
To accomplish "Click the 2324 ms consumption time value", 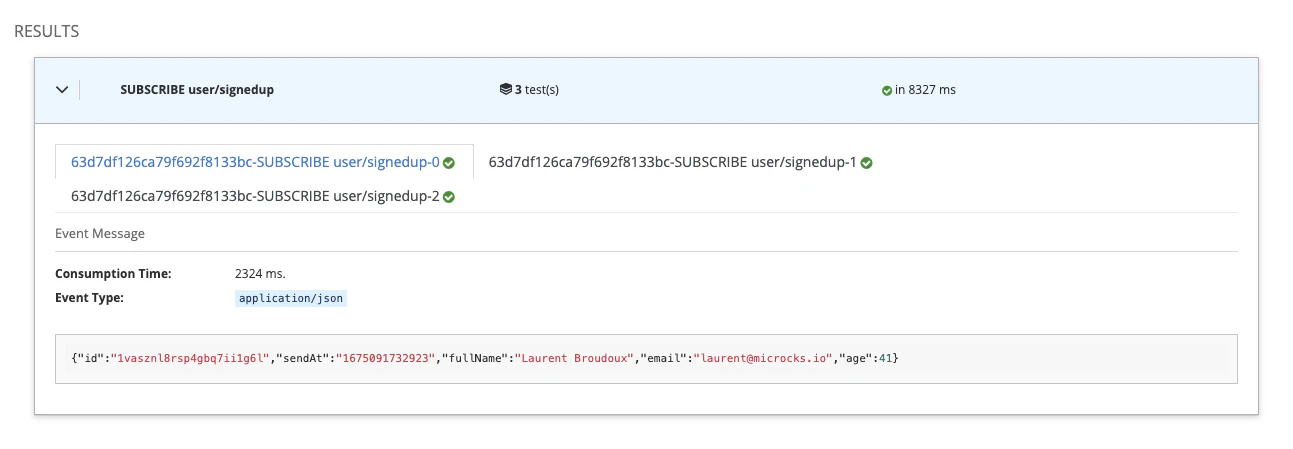I will tap(259, 273).
